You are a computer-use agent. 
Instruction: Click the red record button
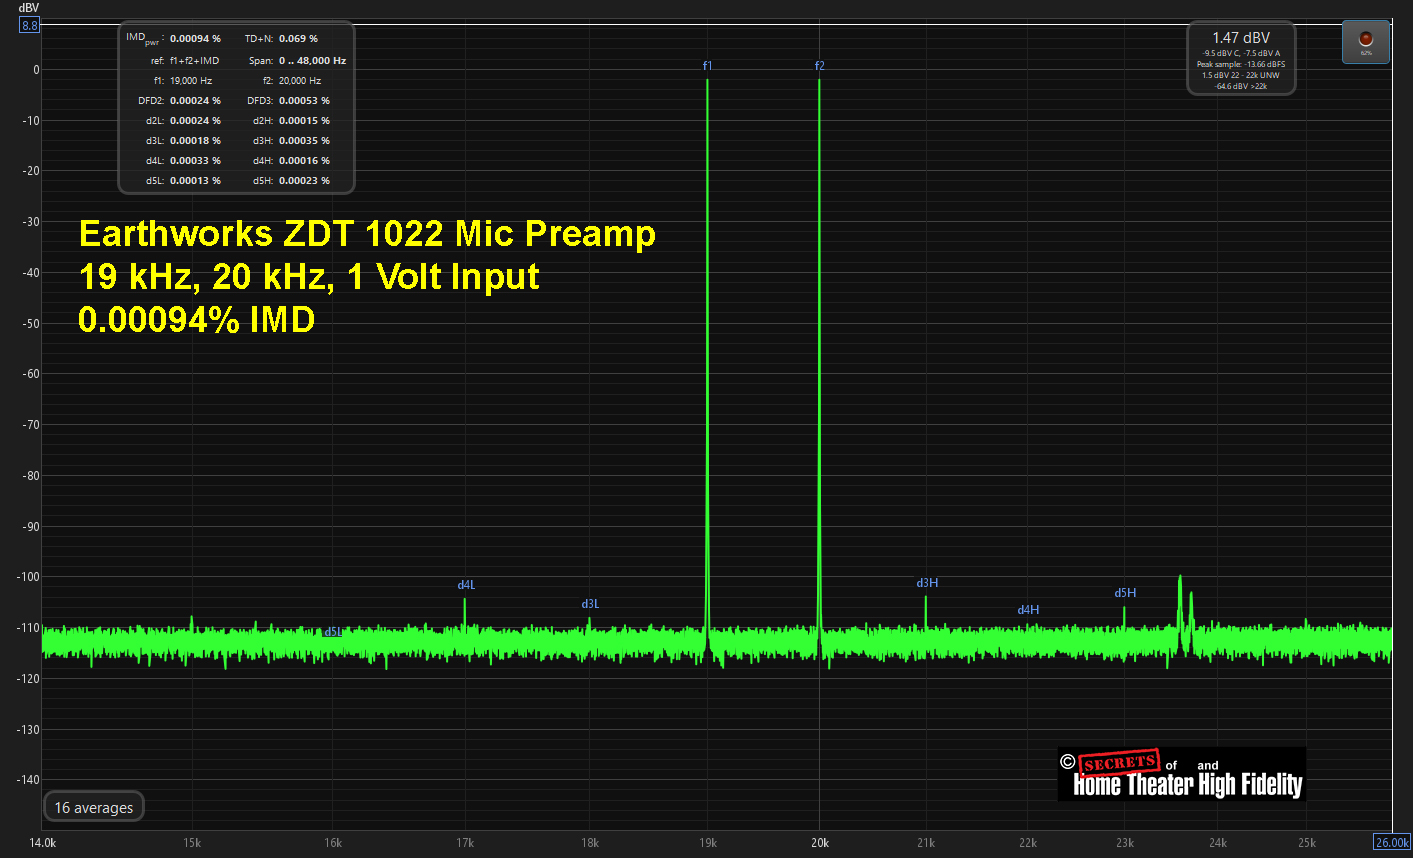tap(1365, 42)
